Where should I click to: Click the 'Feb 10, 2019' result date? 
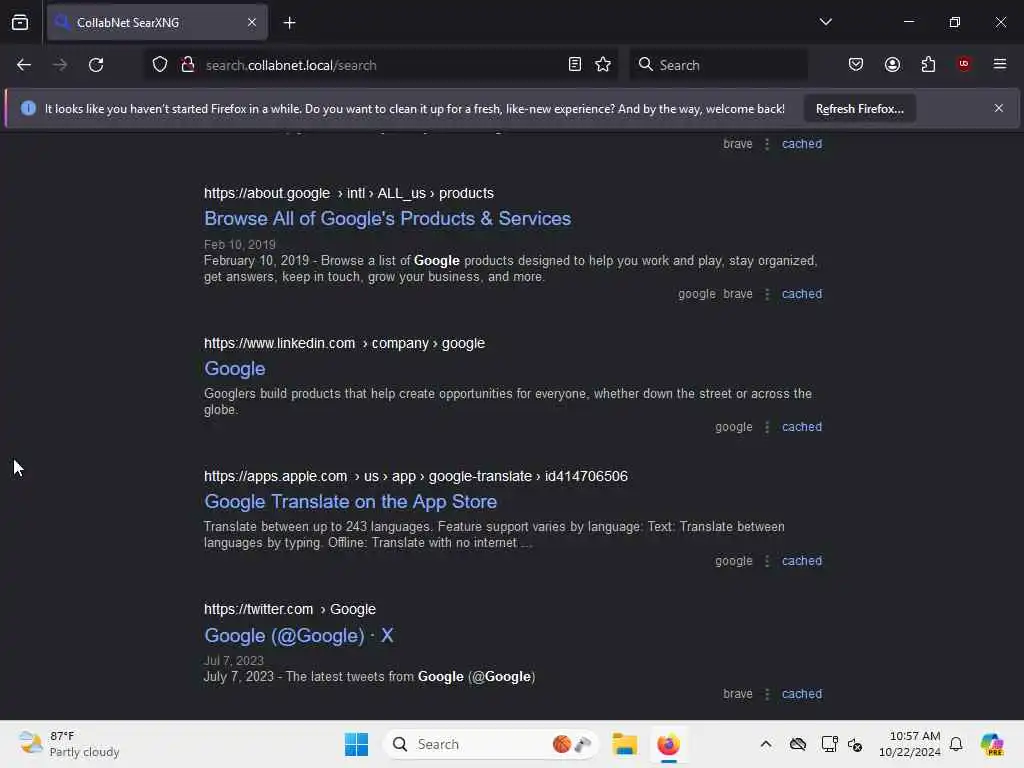click(240, 245)
